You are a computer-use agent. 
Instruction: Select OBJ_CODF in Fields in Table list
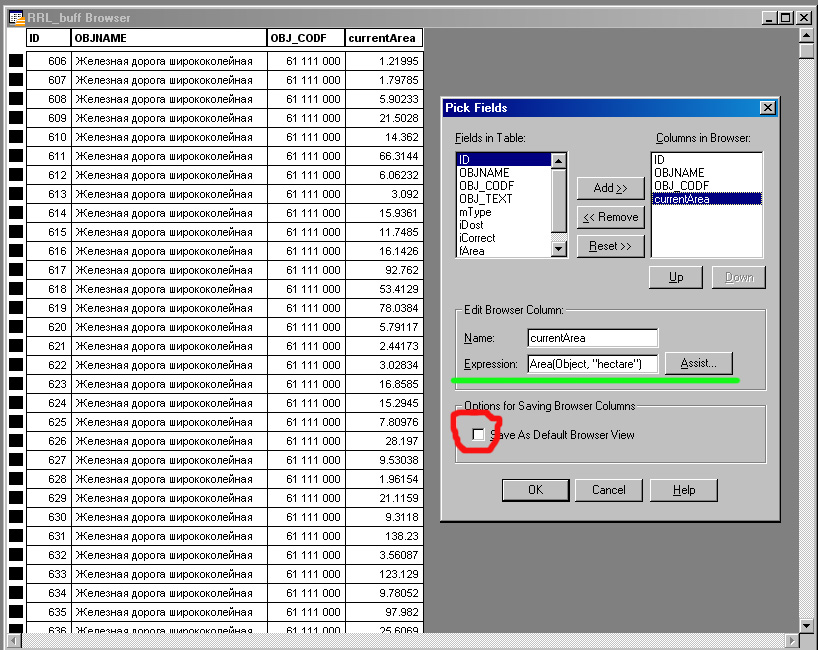503,186
